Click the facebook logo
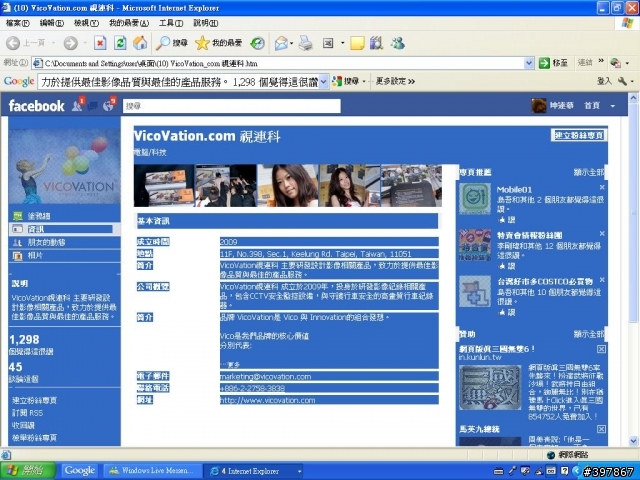 [36, 106]
